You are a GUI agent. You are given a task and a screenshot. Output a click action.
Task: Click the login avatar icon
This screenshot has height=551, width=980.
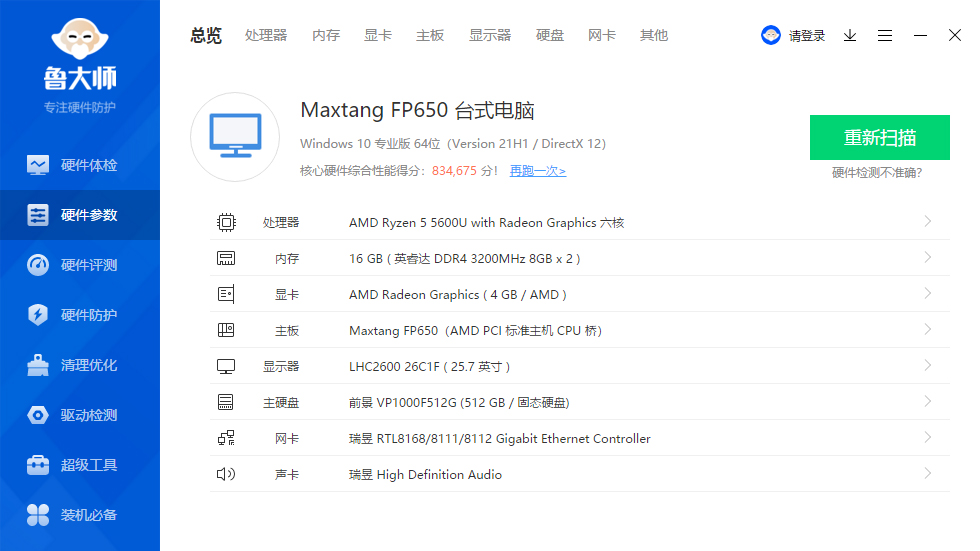pyautogui.click(x=771, y=35)
